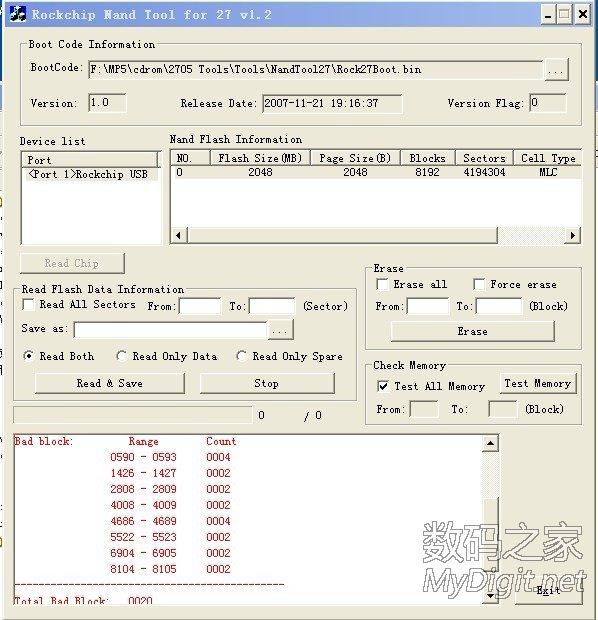Click the flash table horizontal scrollbar thumb

coord(343,235)
